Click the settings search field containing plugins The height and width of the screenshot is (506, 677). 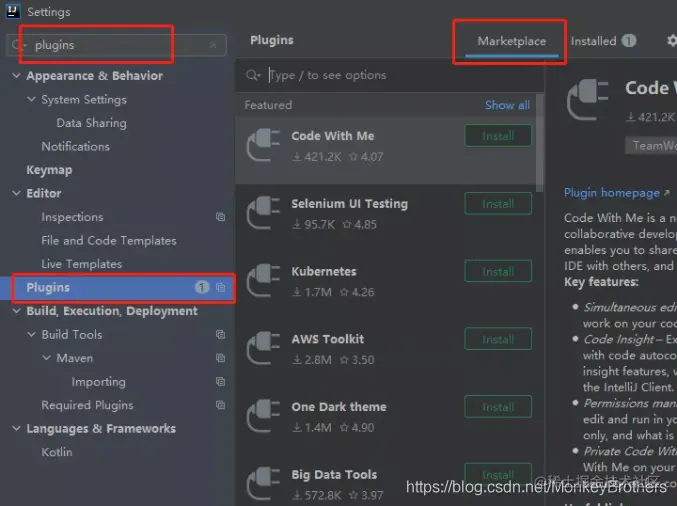tap(116, 45)
